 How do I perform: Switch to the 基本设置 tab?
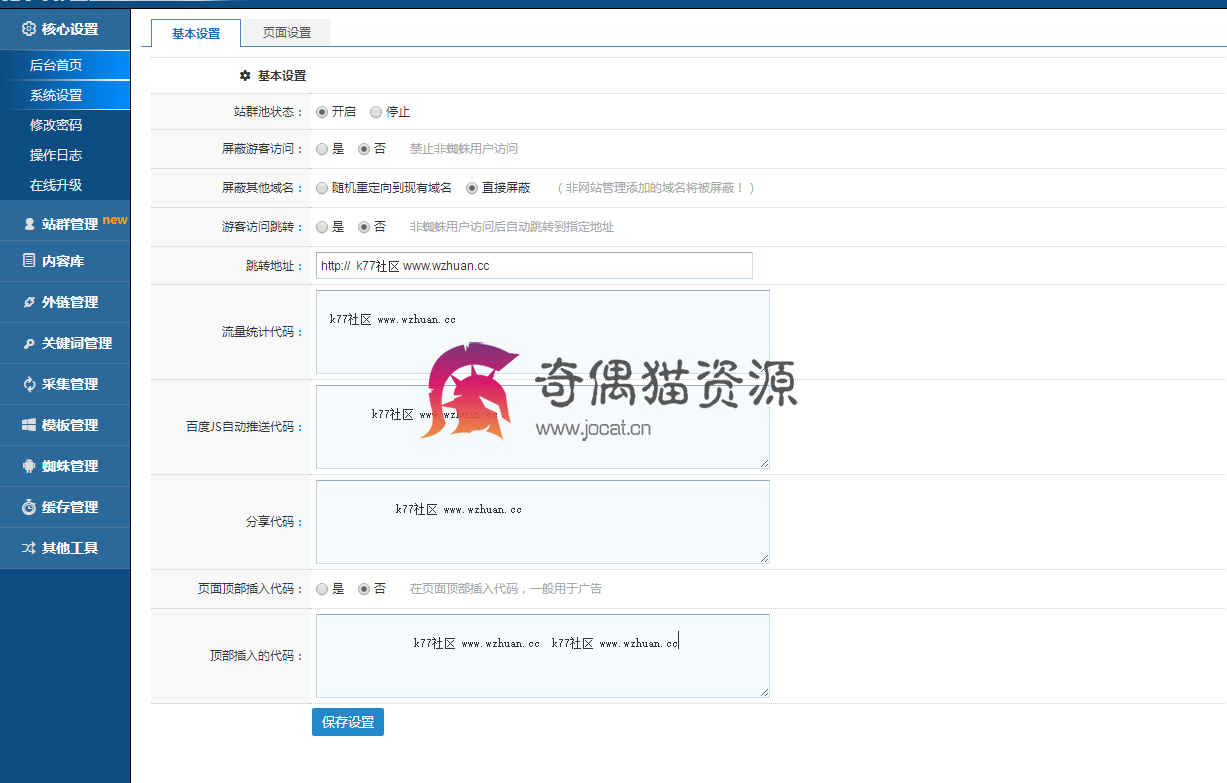point(196,33)
